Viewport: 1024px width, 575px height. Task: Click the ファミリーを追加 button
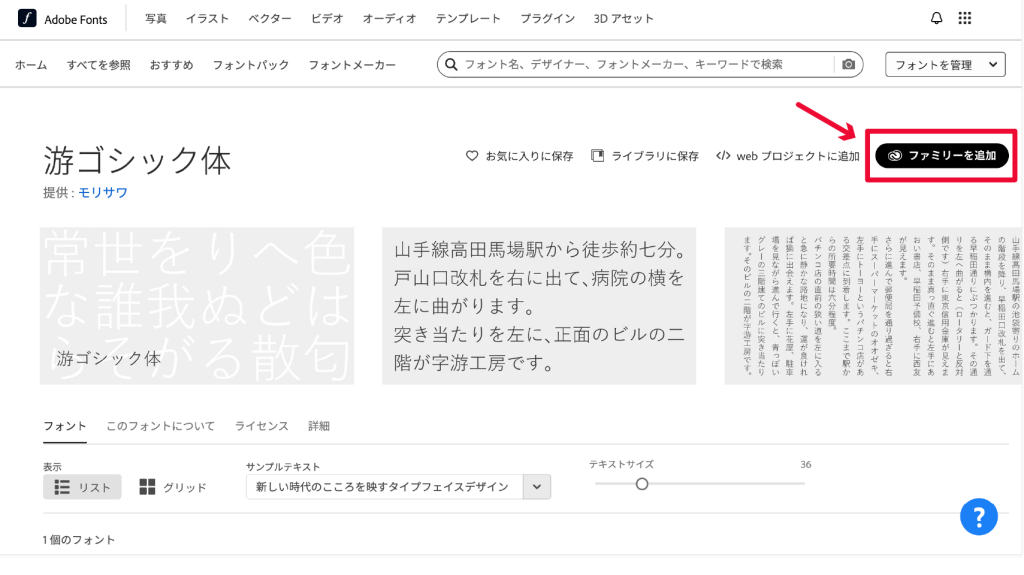942,156
